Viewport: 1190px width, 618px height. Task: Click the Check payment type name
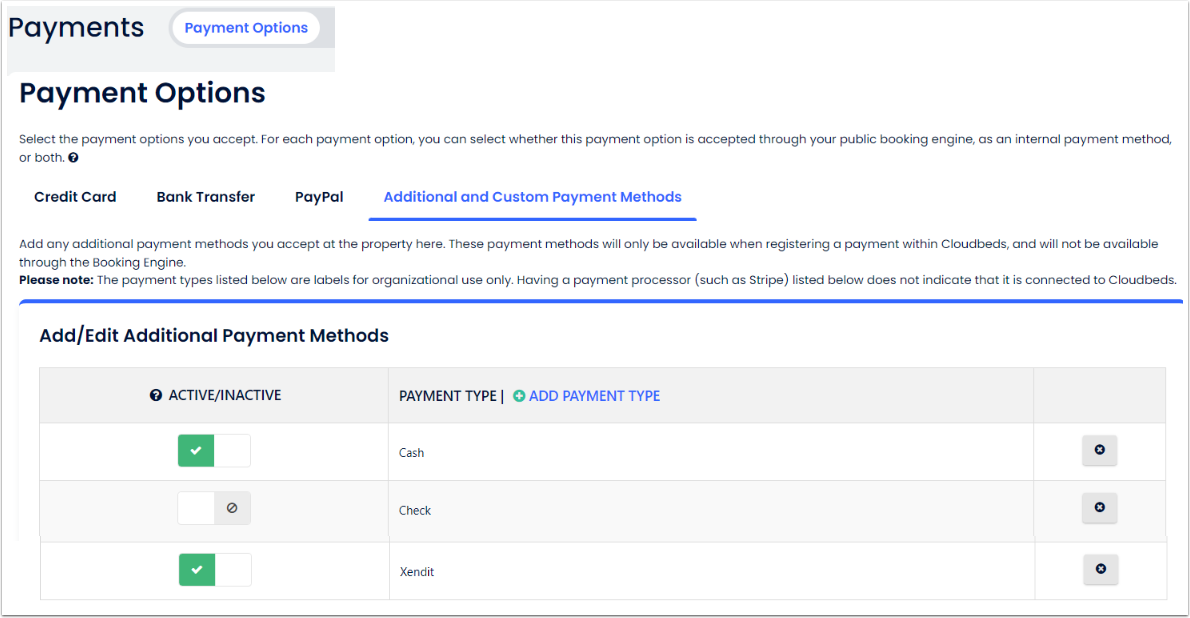point(415,511)
